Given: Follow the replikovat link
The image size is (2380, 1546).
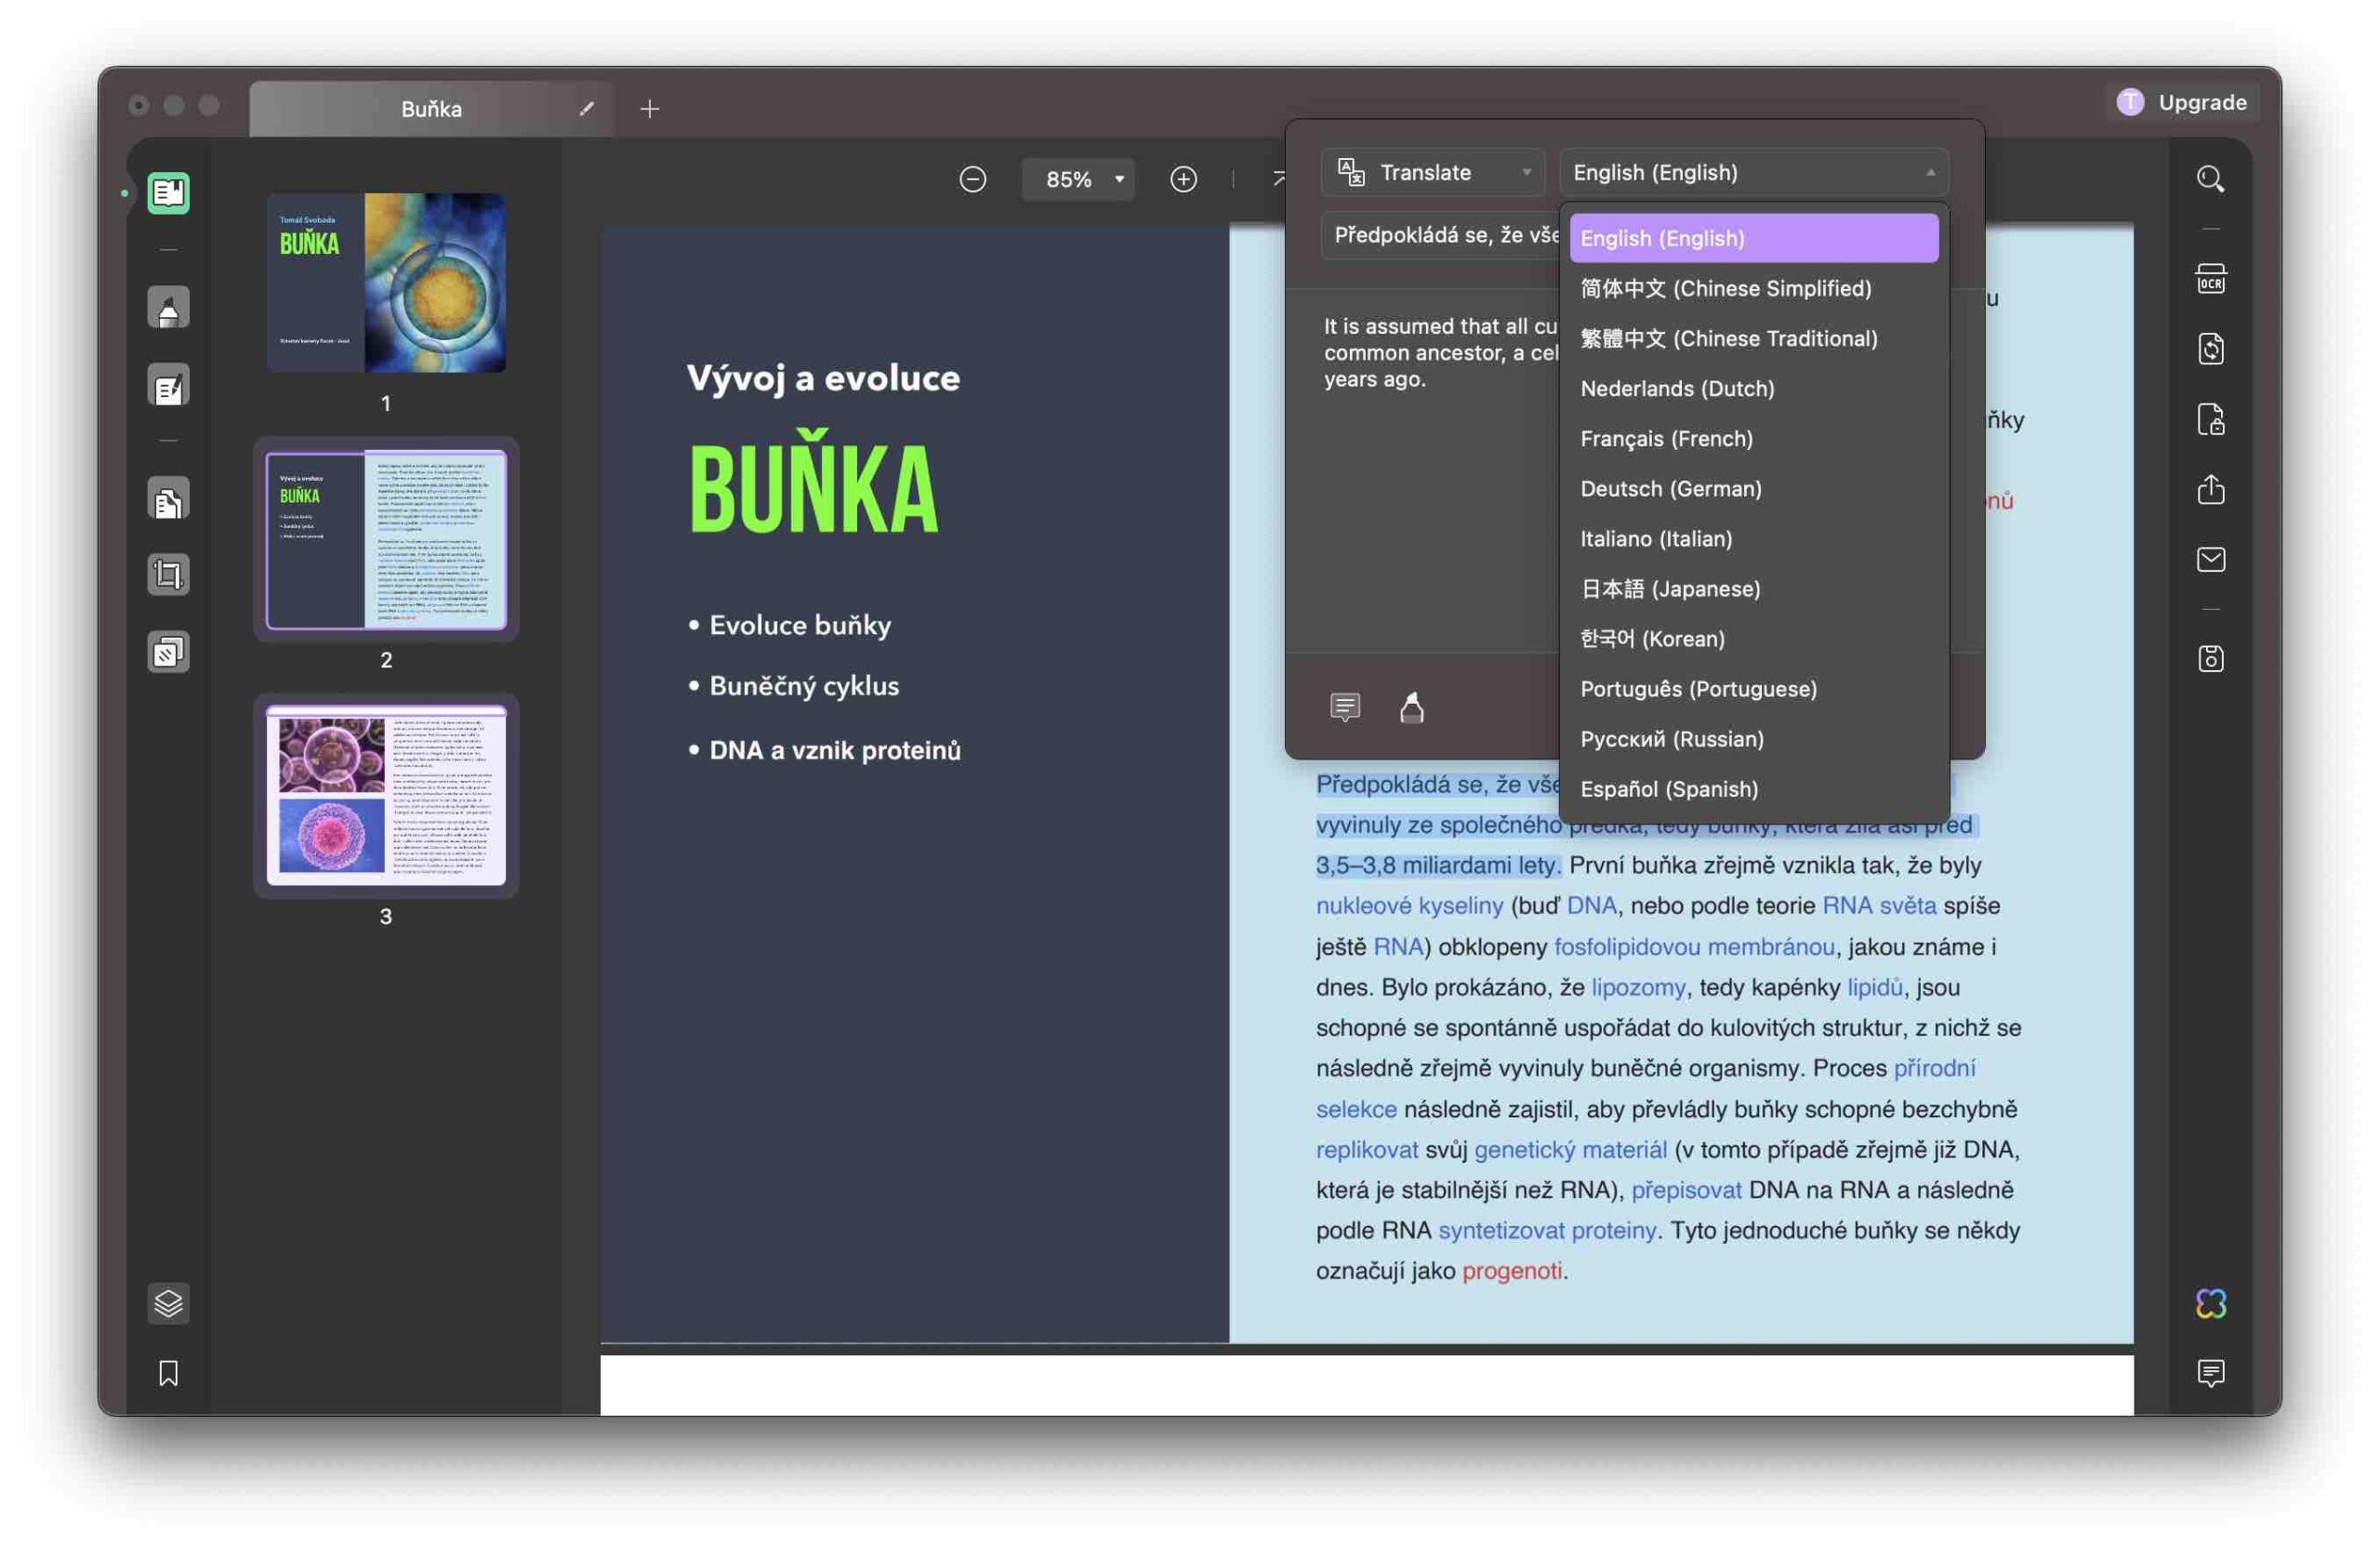Looking at the screenshot, I should pyautogui.click(x=1367, y=1149).
